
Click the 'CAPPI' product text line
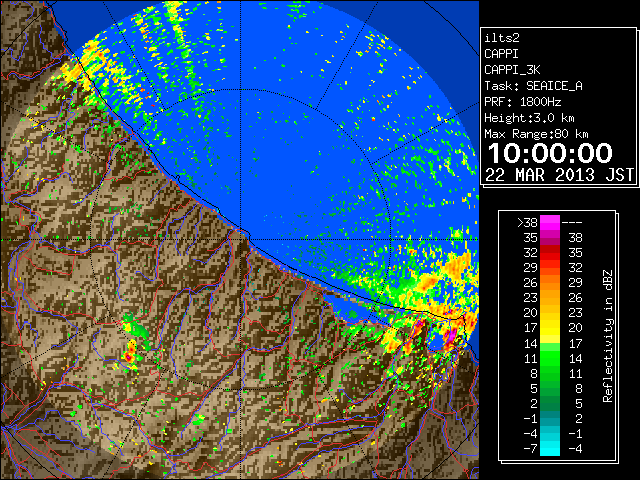click(x=501, y=54)
